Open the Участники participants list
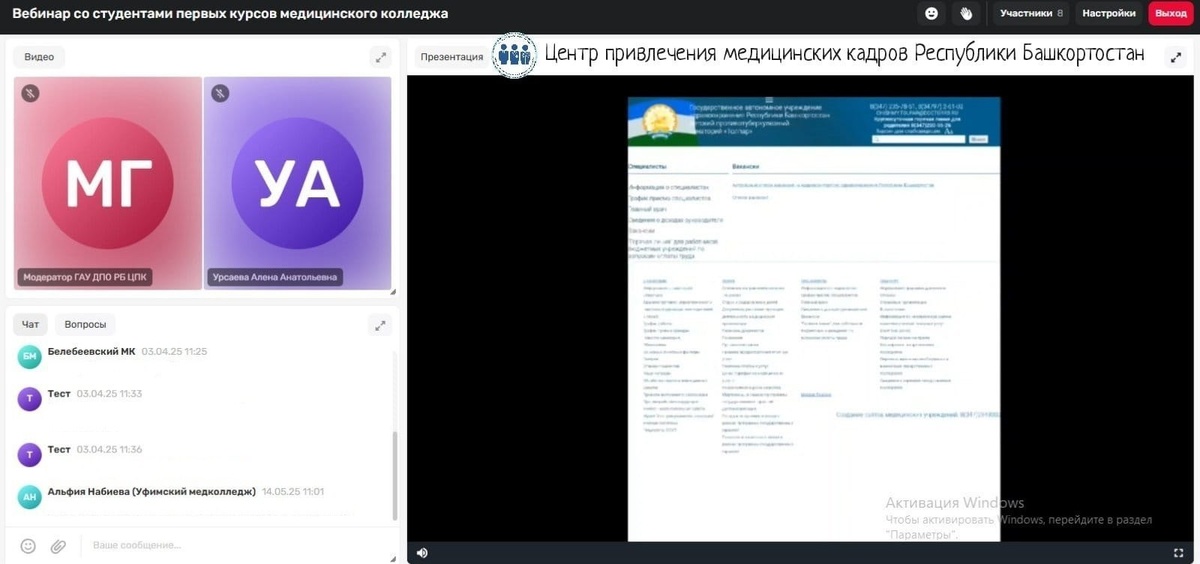Viewport: 1200px width, 564px height. (1031, 14)
